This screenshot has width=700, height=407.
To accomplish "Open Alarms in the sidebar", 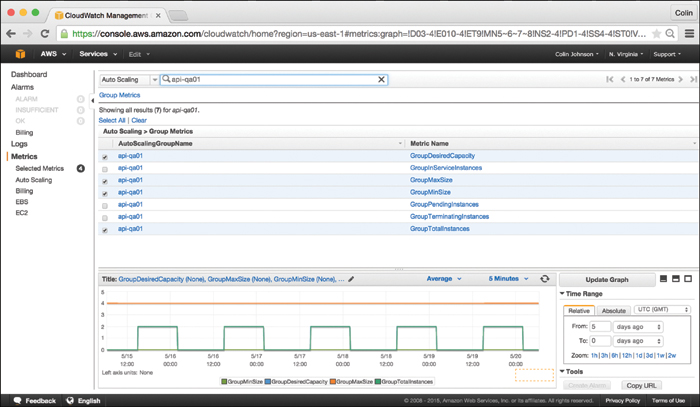I will [x=22, y=87].
